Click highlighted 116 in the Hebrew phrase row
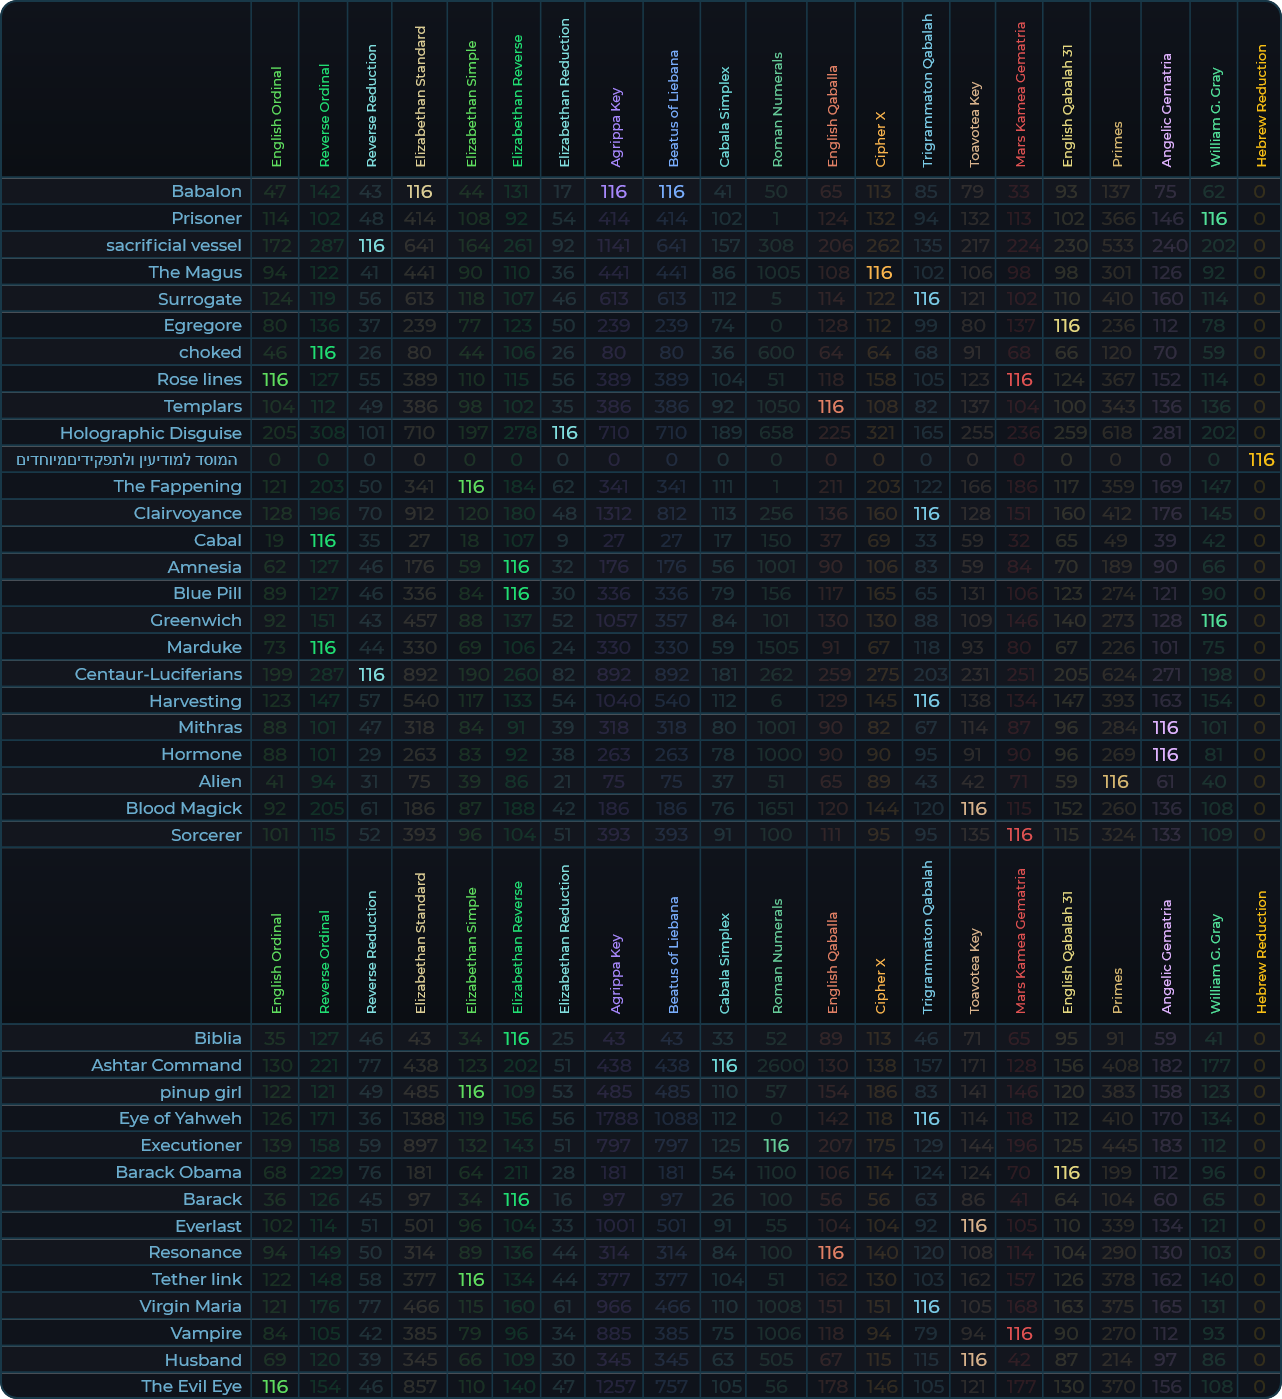Screen dimensions: 1282x1399 click(1261, 460)
